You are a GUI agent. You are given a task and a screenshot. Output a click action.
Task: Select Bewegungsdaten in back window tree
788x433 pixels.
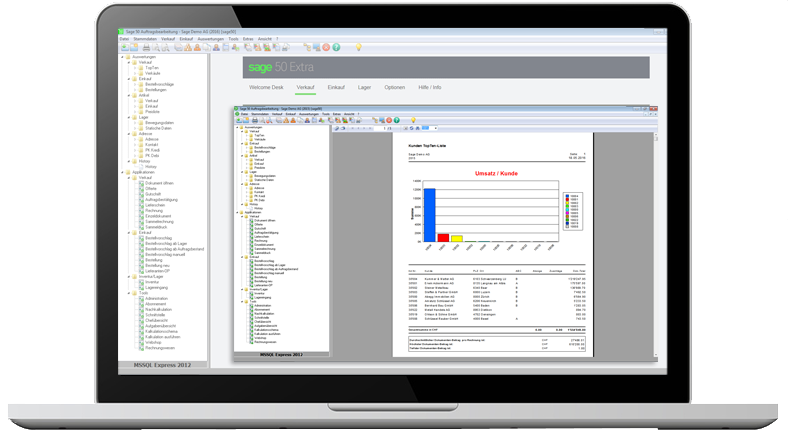[x=159, y=123]
